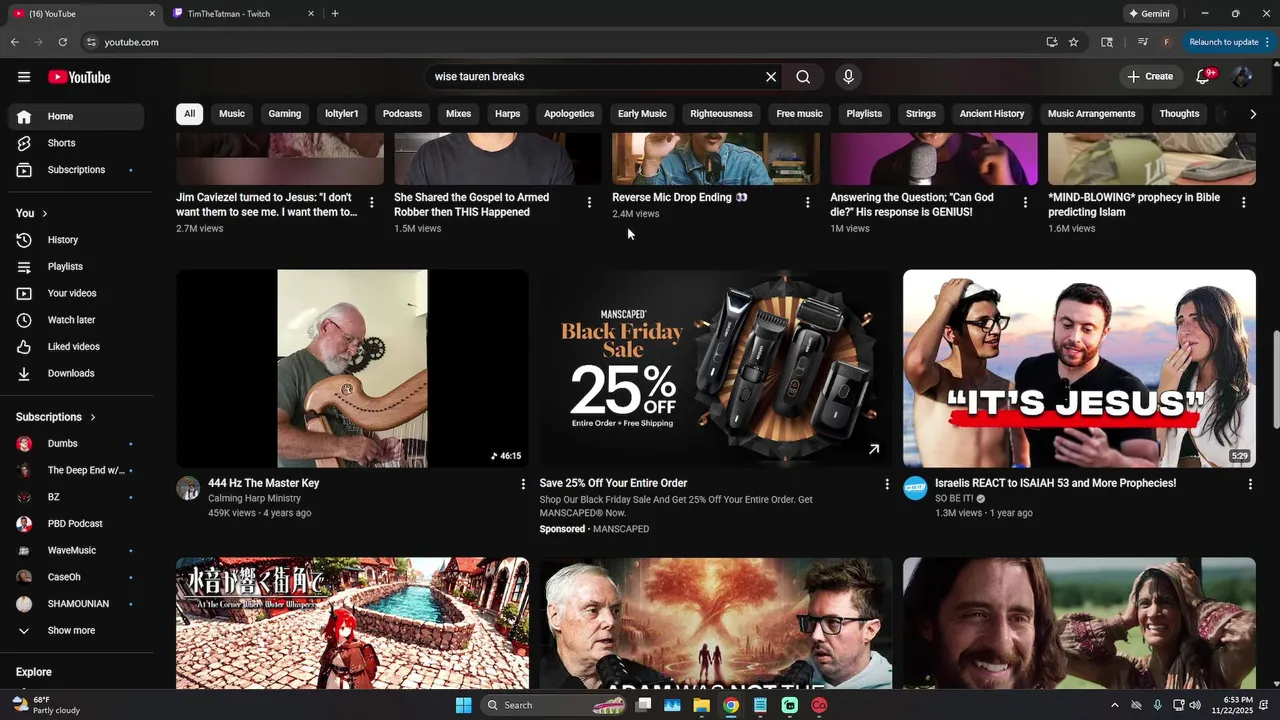Open the 444 Hz harp video thumbnail
1280x720 pixels.
(x=352, y=368)
